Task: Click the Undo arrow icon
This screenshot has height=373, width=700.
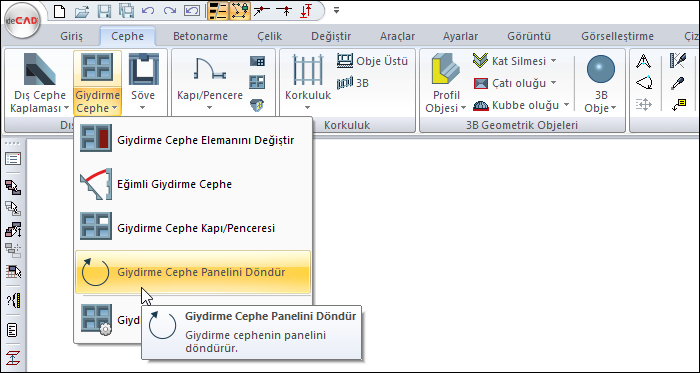Action: click(x=148, y=11)
